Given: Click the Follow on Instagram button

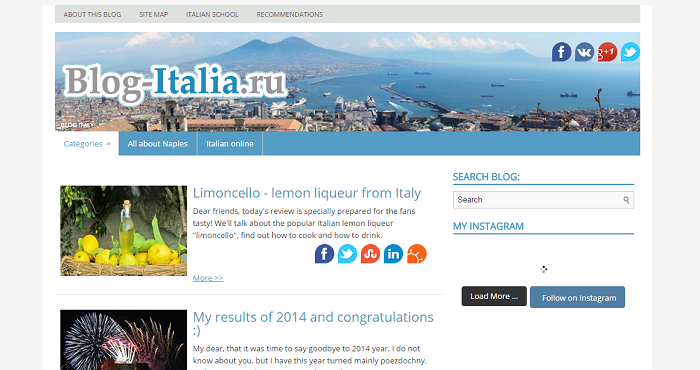Looking at the screenshot, I should [577, 297].
